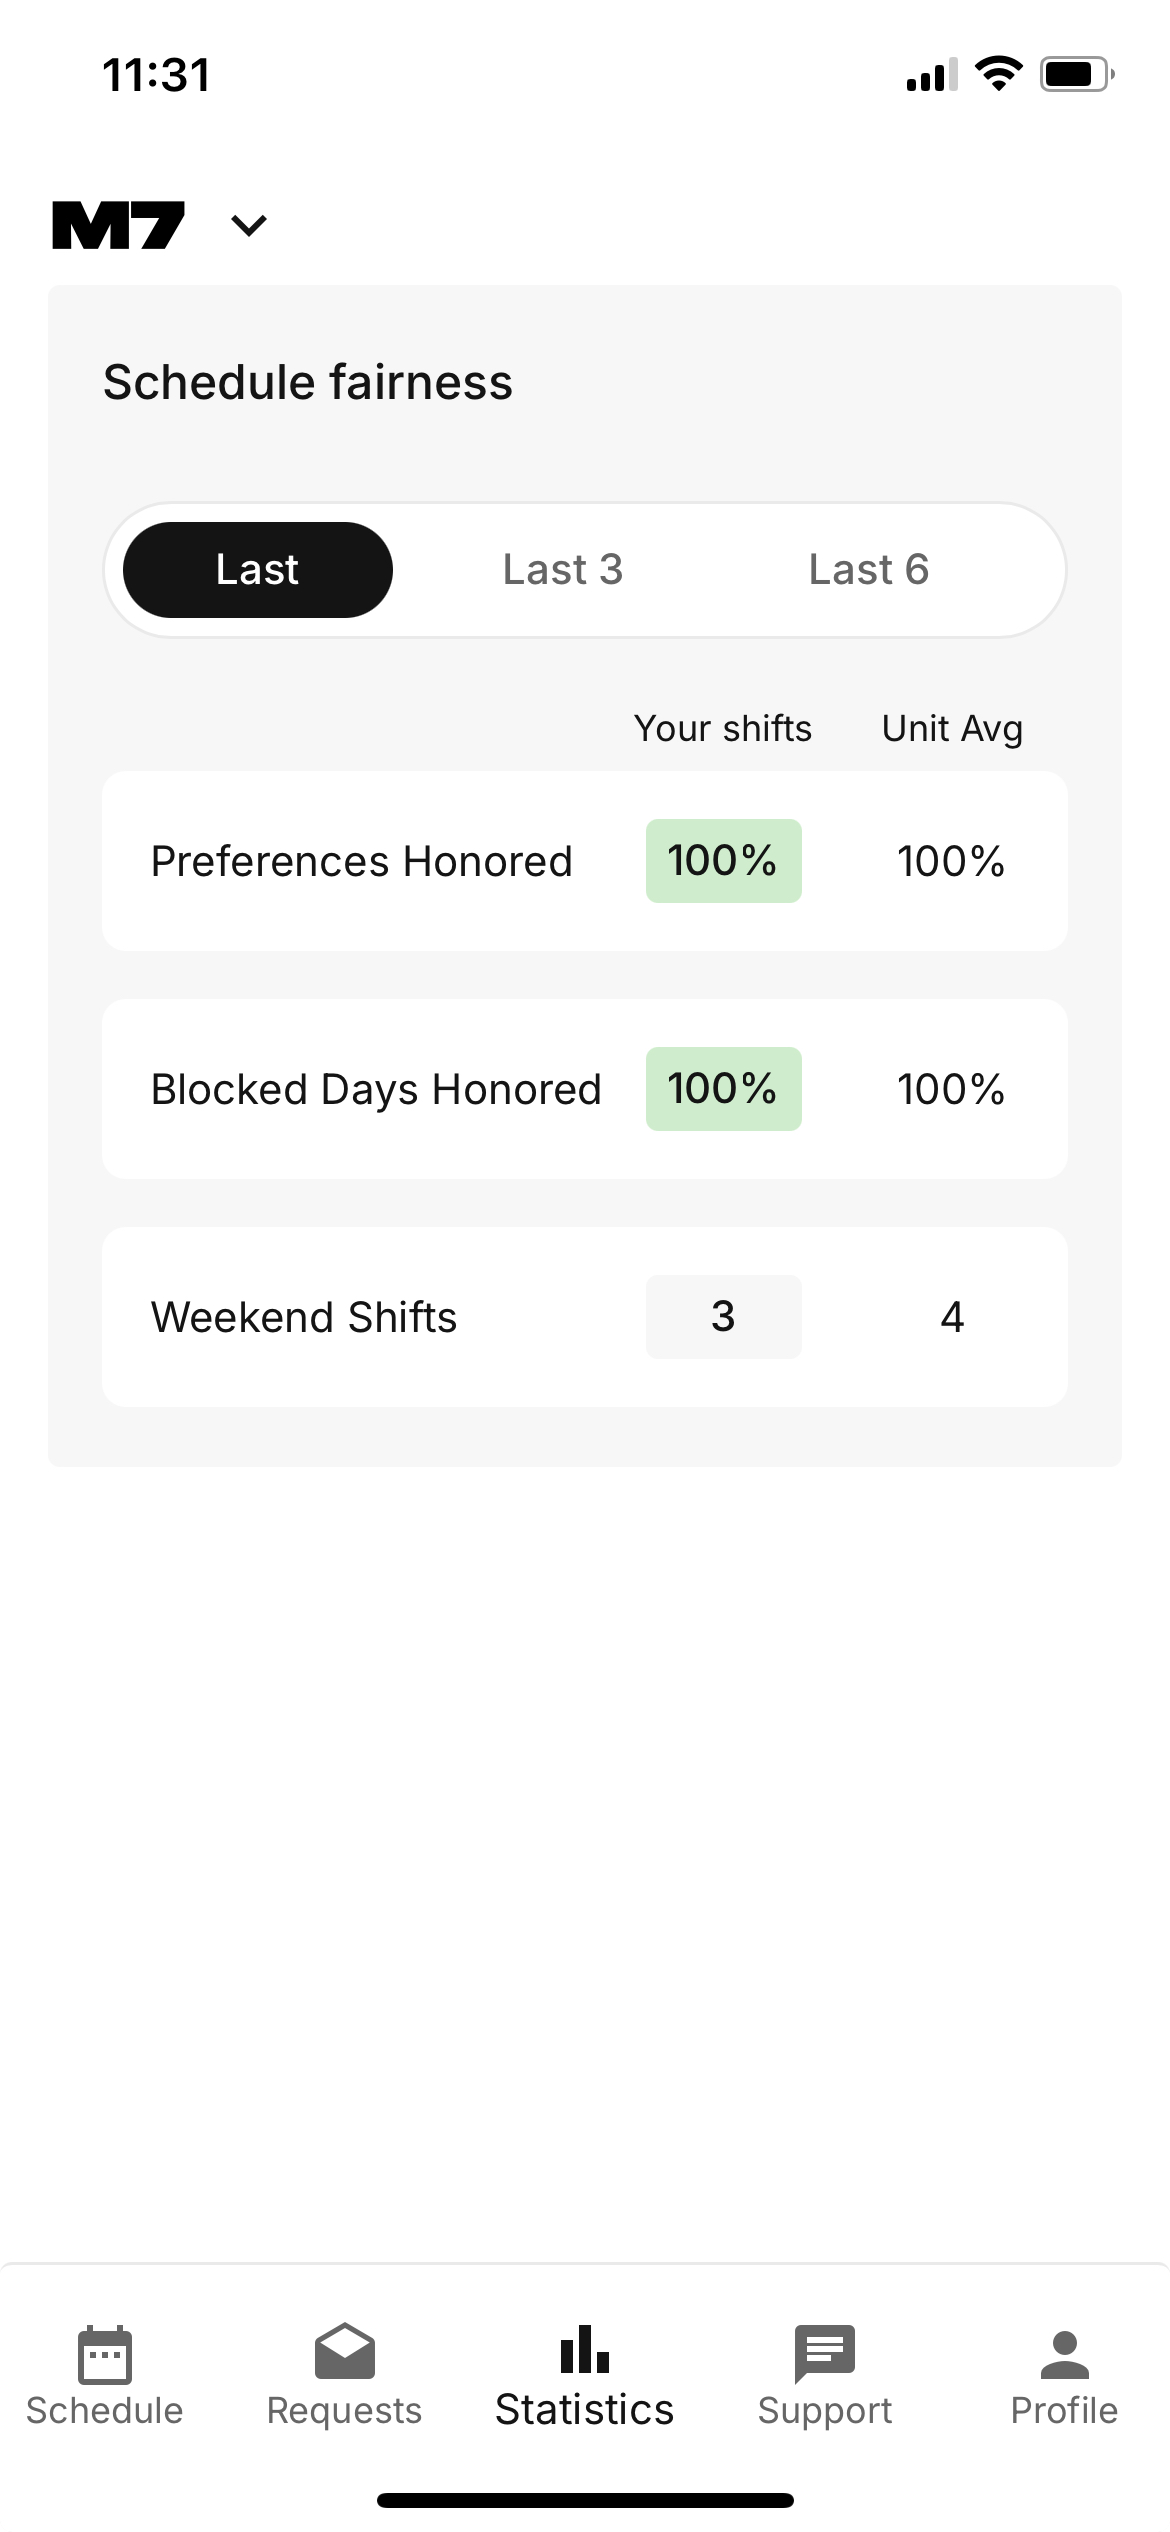Select the Statistics bar chart icon
Screen dimensions: 1170x2532
pos(584,2350)
